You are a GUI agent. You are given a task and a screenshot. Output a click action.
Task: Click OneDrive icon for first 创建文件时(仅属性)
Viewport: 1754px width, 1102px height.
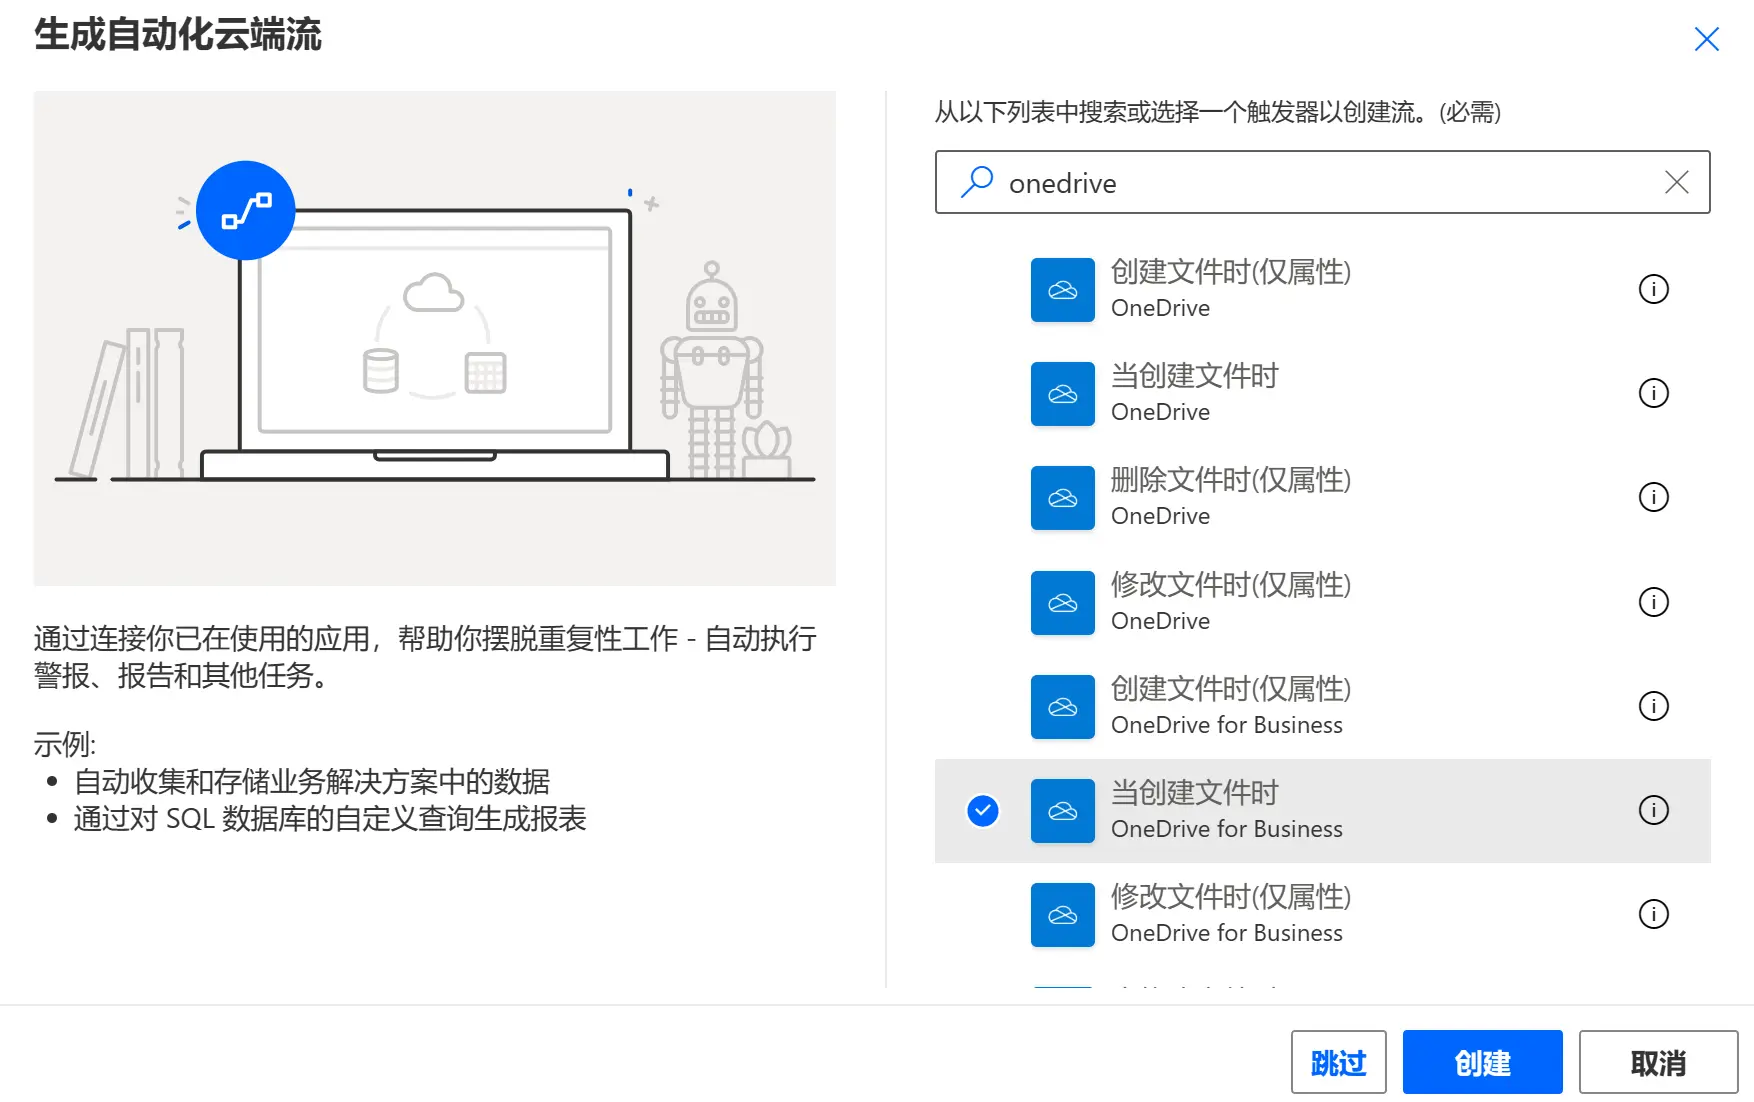click(1063, 290)
